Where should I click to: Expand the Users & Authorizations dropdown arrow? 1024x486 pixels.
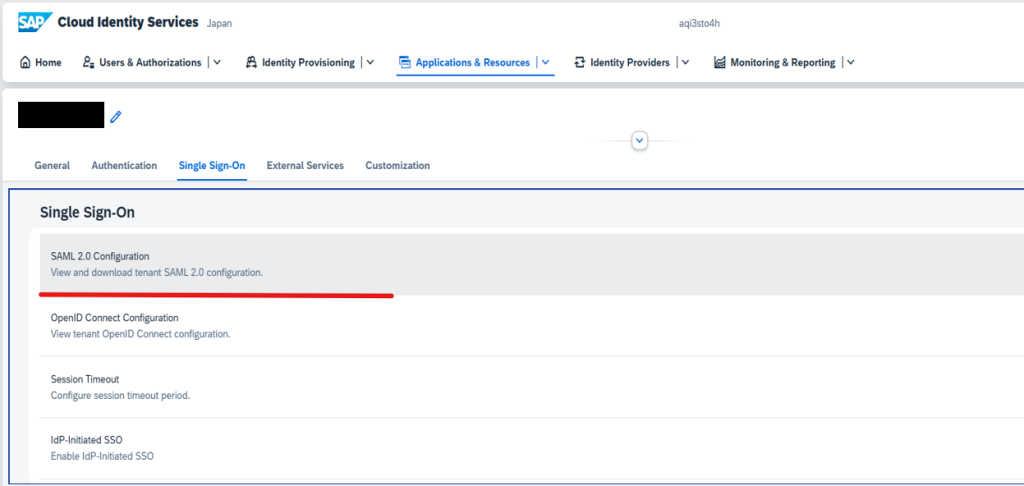click(219, 62)
